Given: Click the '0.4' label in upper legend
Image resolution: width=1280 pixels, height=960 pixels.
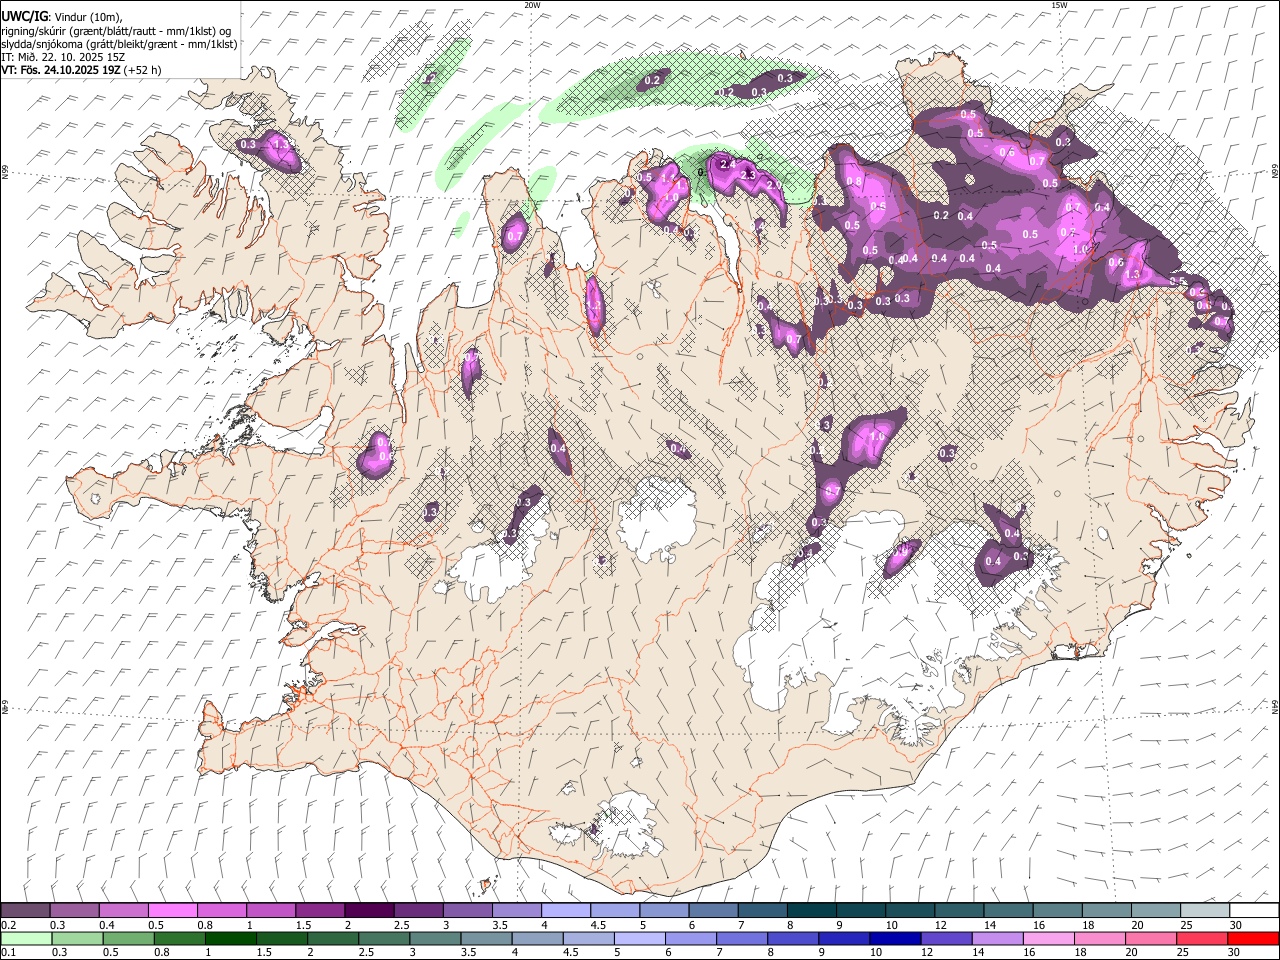Looking at the screenshot, I should (107, 925).
